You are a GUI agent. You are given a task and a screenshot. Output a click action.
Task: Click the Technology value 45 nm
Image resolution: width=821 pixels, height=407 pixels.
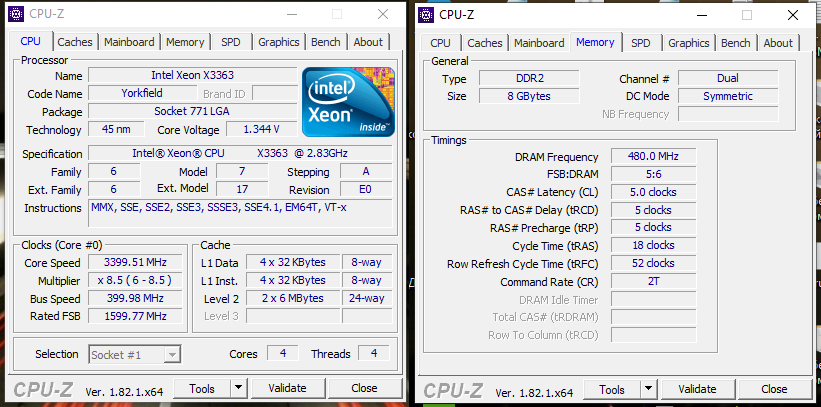[x=116, y=129]
